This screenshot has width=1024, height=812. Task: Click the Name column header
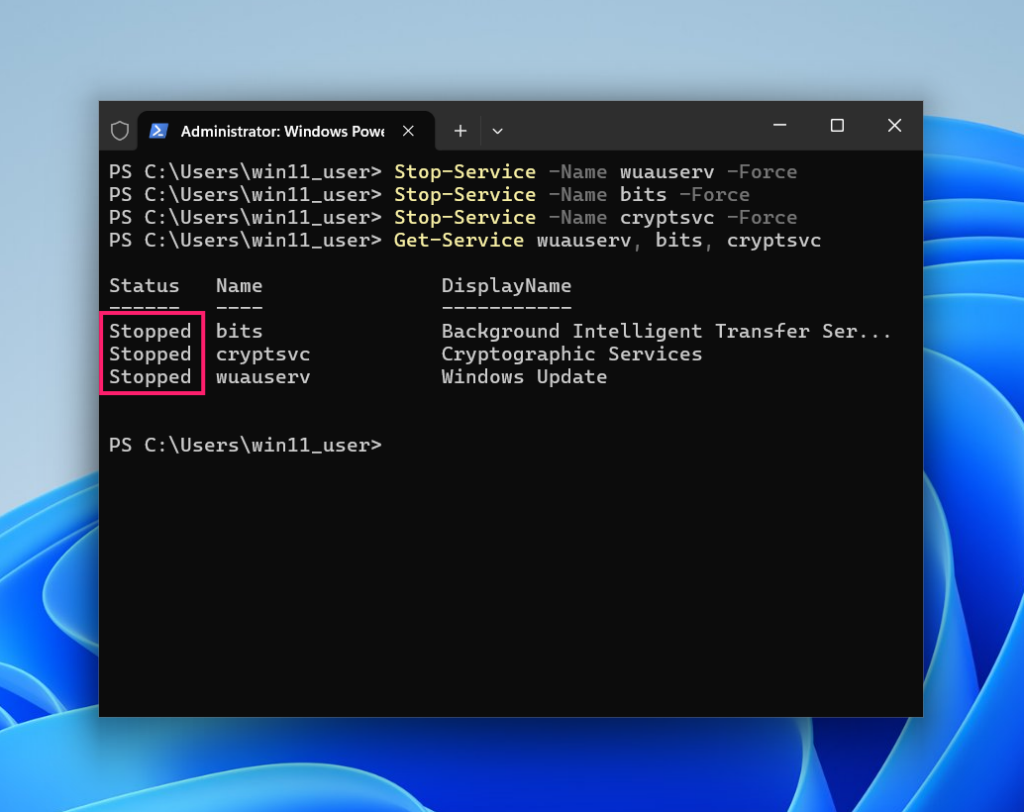point(239,285)
